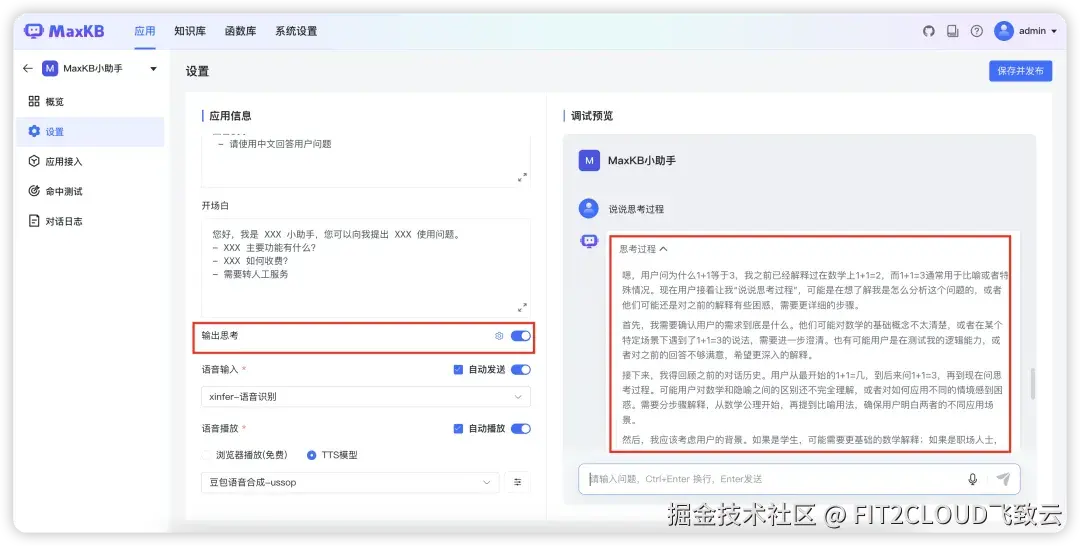Switch to the 系统设置 tab
The width and height of the screenshot is (1080, 546).
click(296, 31)
